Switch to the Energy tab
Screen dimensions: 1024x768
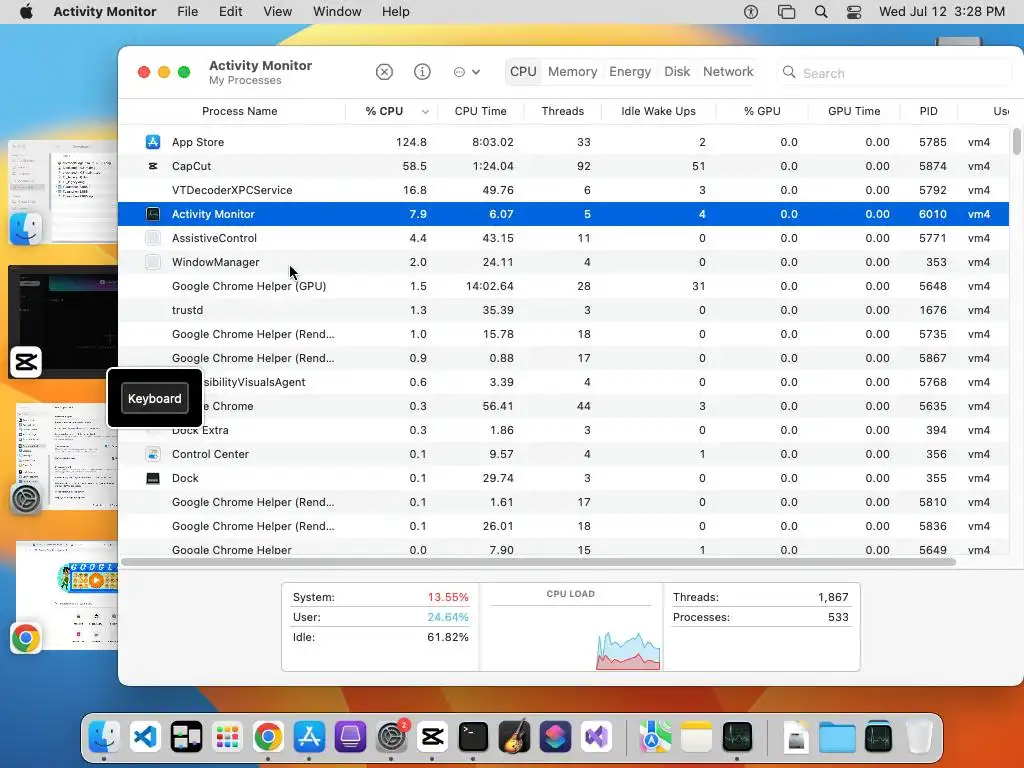[630, 72]
